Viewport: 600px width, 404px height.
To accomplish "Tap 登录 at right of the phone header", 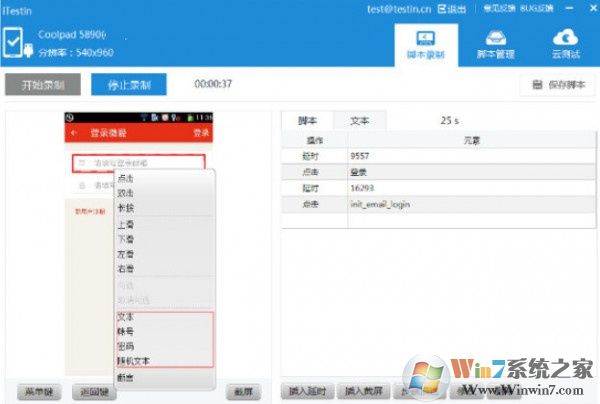I will coord(201,133).
